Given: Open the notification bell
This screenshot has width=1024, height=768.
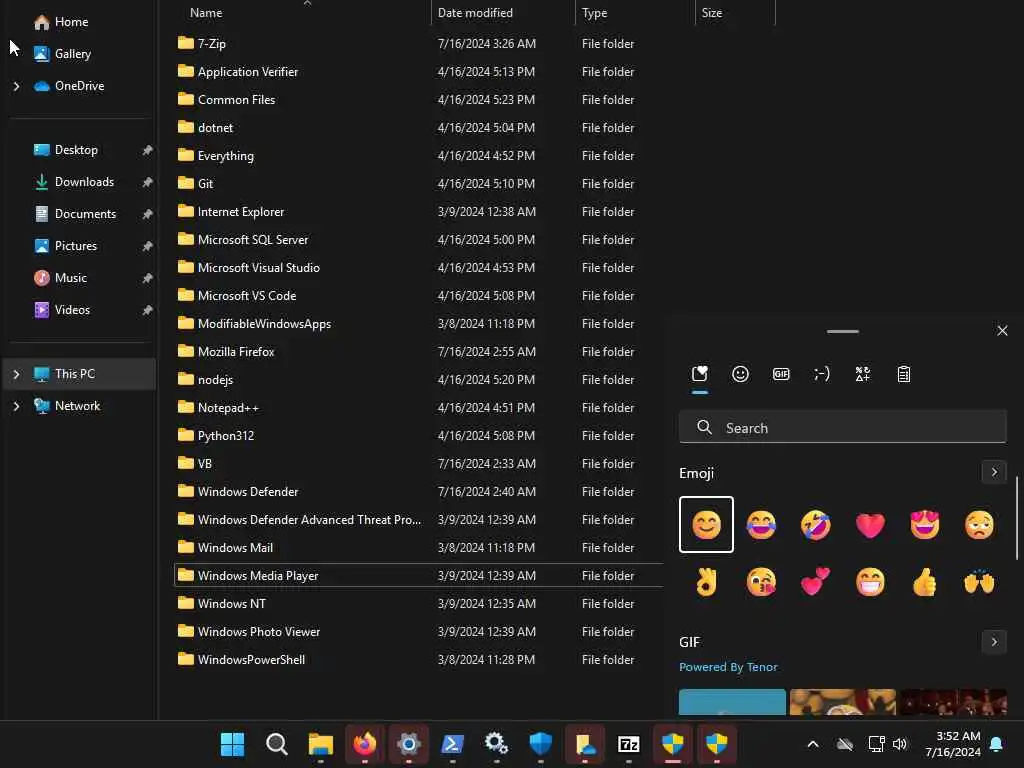Looking at the screenshot, I should 997,744.
